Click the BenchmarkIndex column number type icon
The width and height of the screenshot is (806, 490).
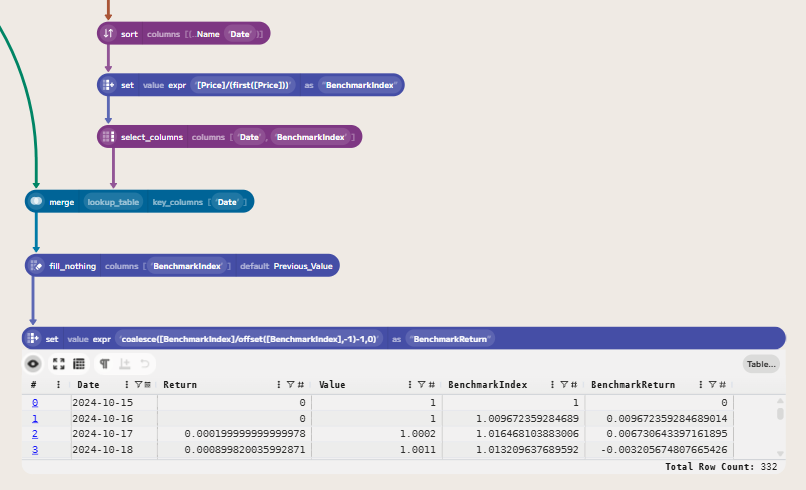point(574,385)
